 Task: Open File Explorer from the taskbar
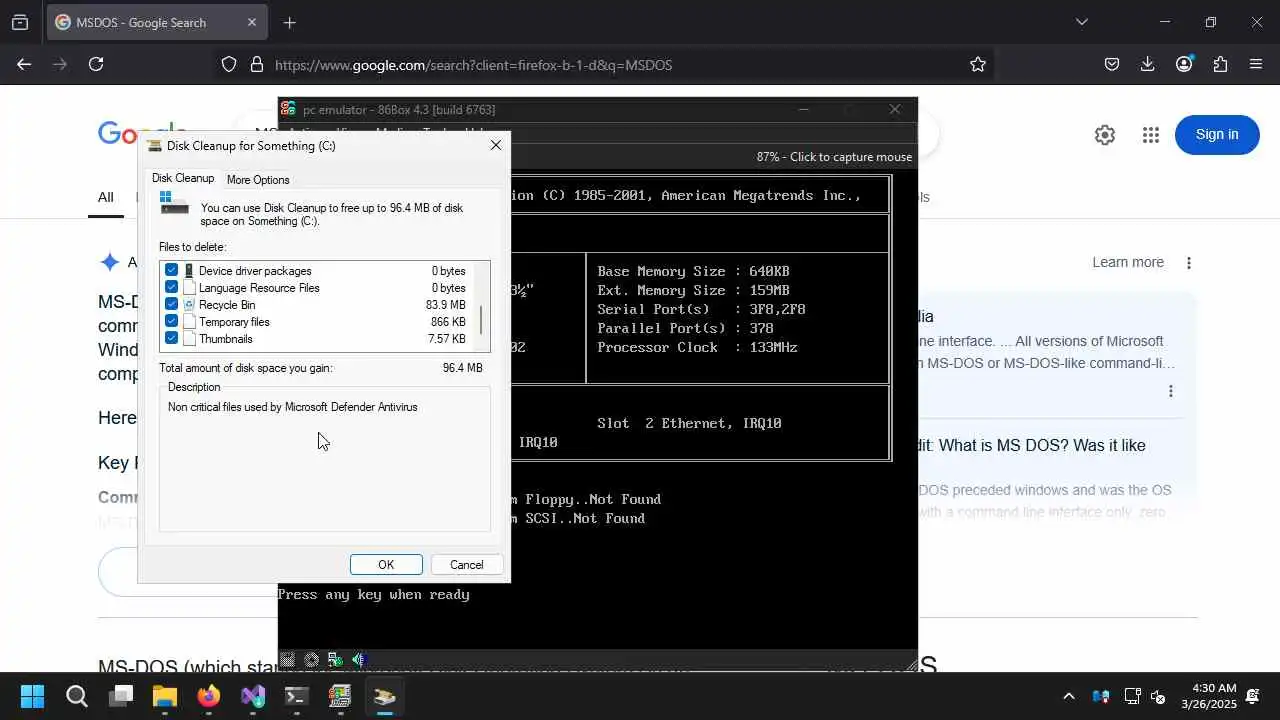[x=164, y=696]
